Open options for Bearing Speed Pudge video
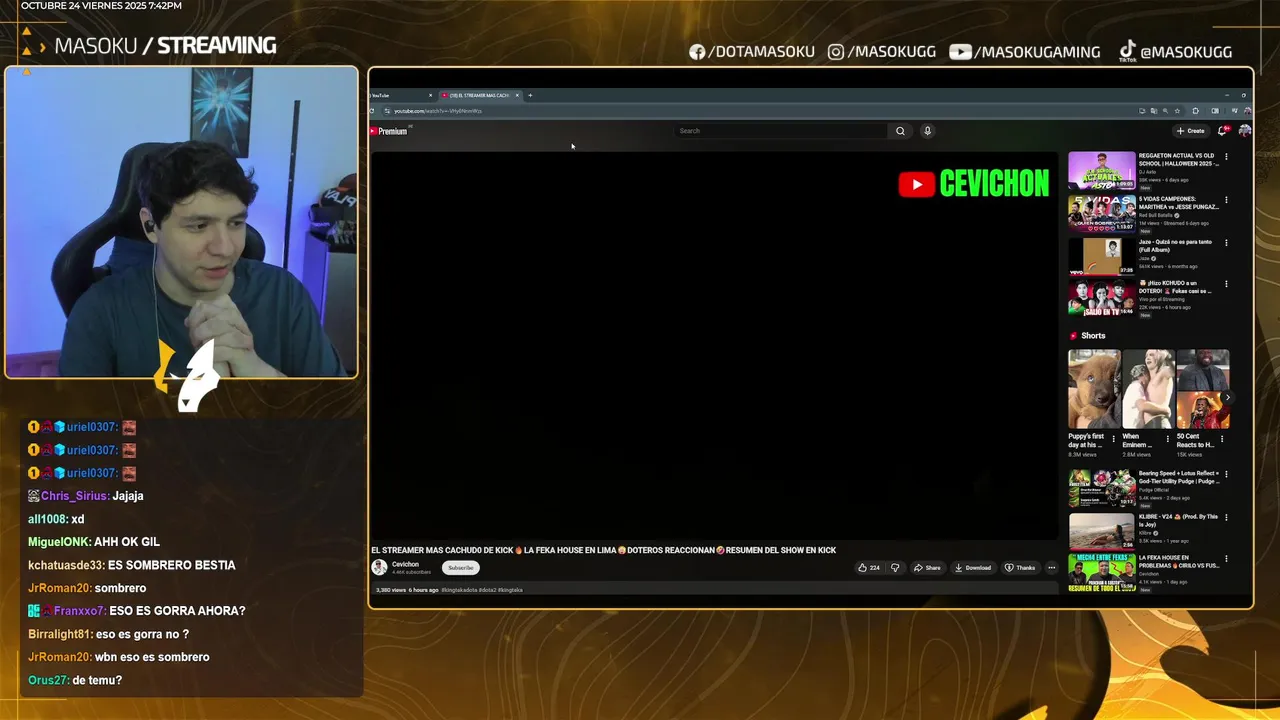1280x720 pixels. point(1226,474)
